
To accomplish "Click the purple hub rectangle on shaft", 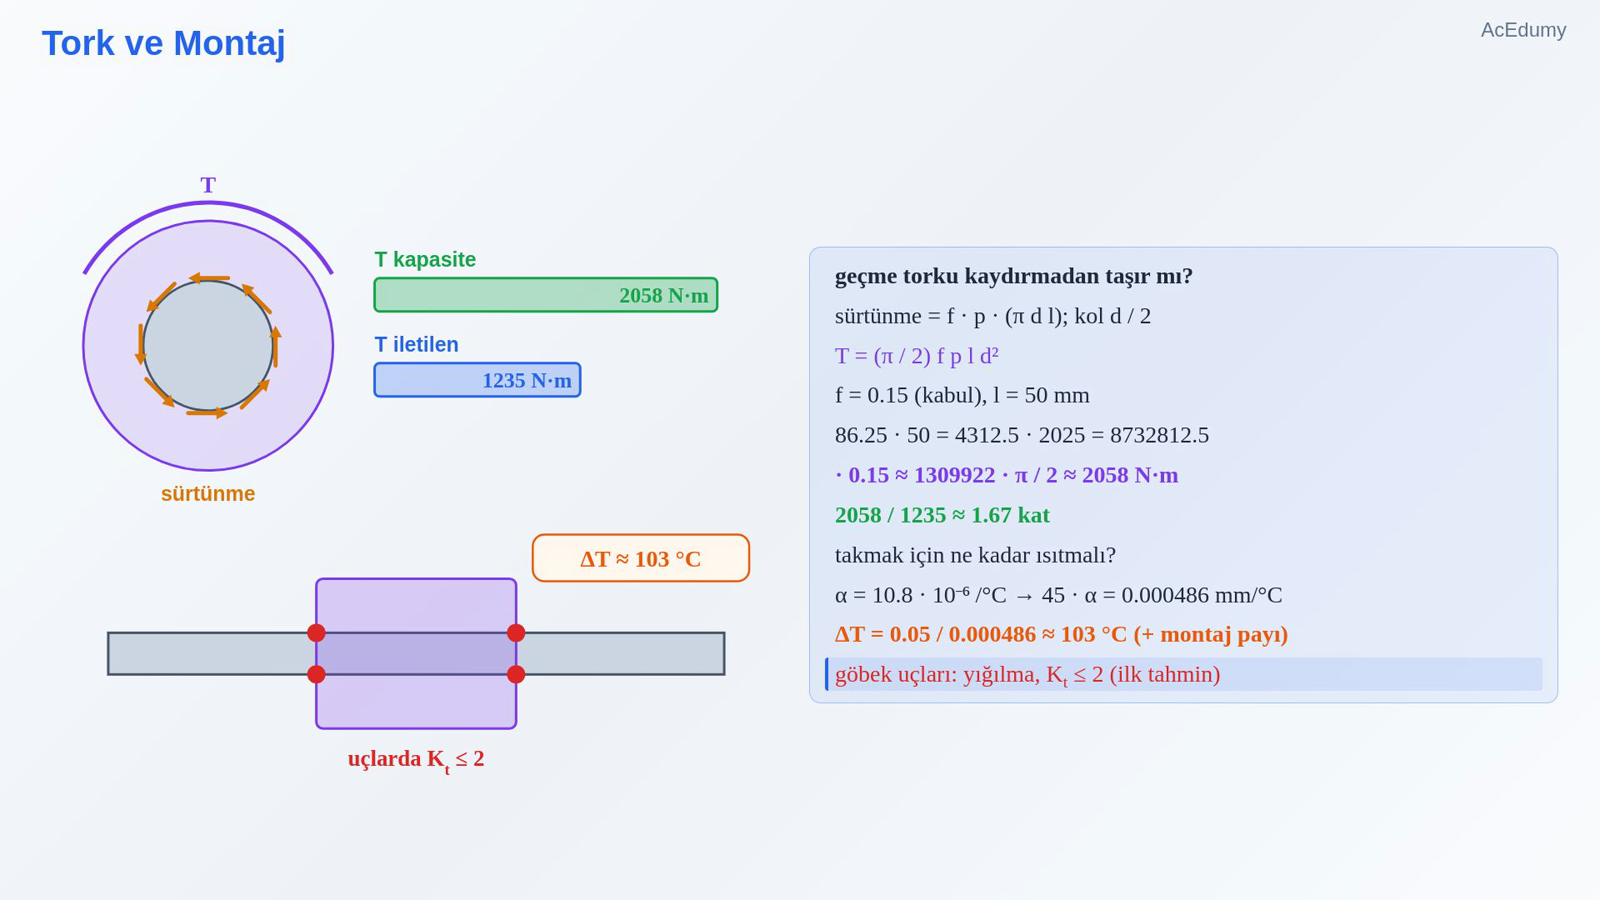I will 416,654.
